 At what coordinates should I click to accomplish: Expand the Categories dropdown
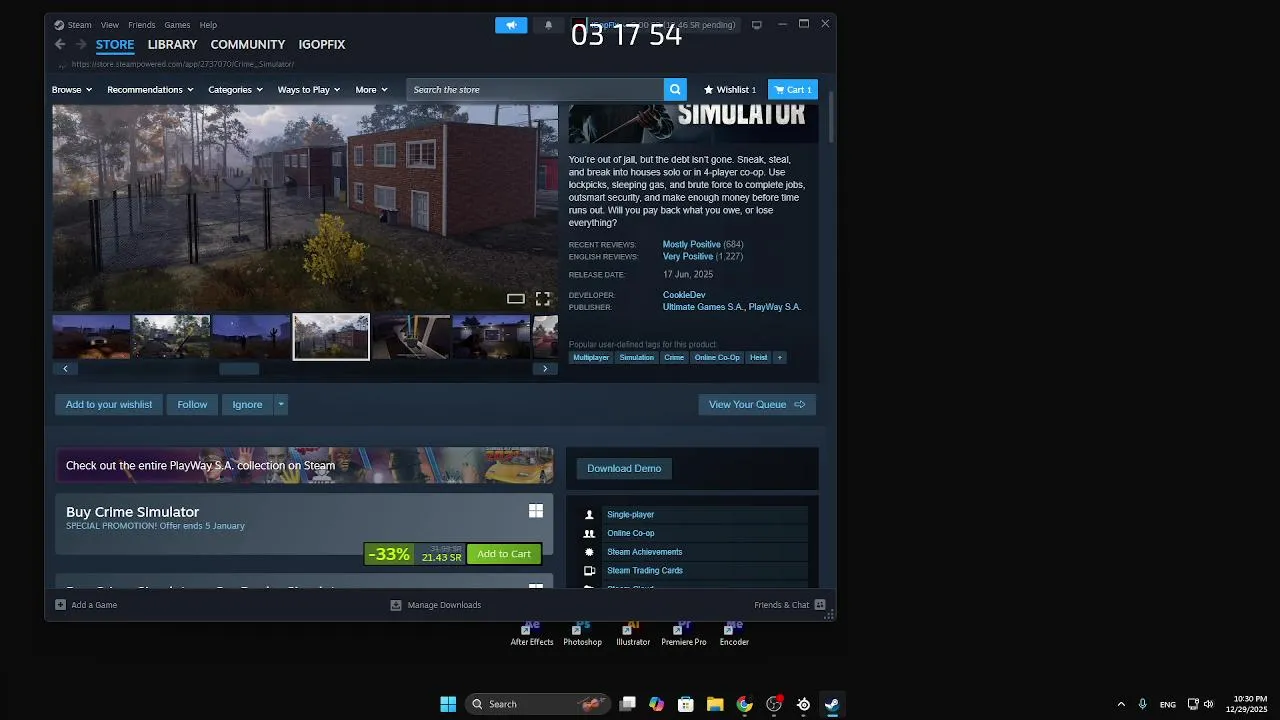[x=236, y=89]
